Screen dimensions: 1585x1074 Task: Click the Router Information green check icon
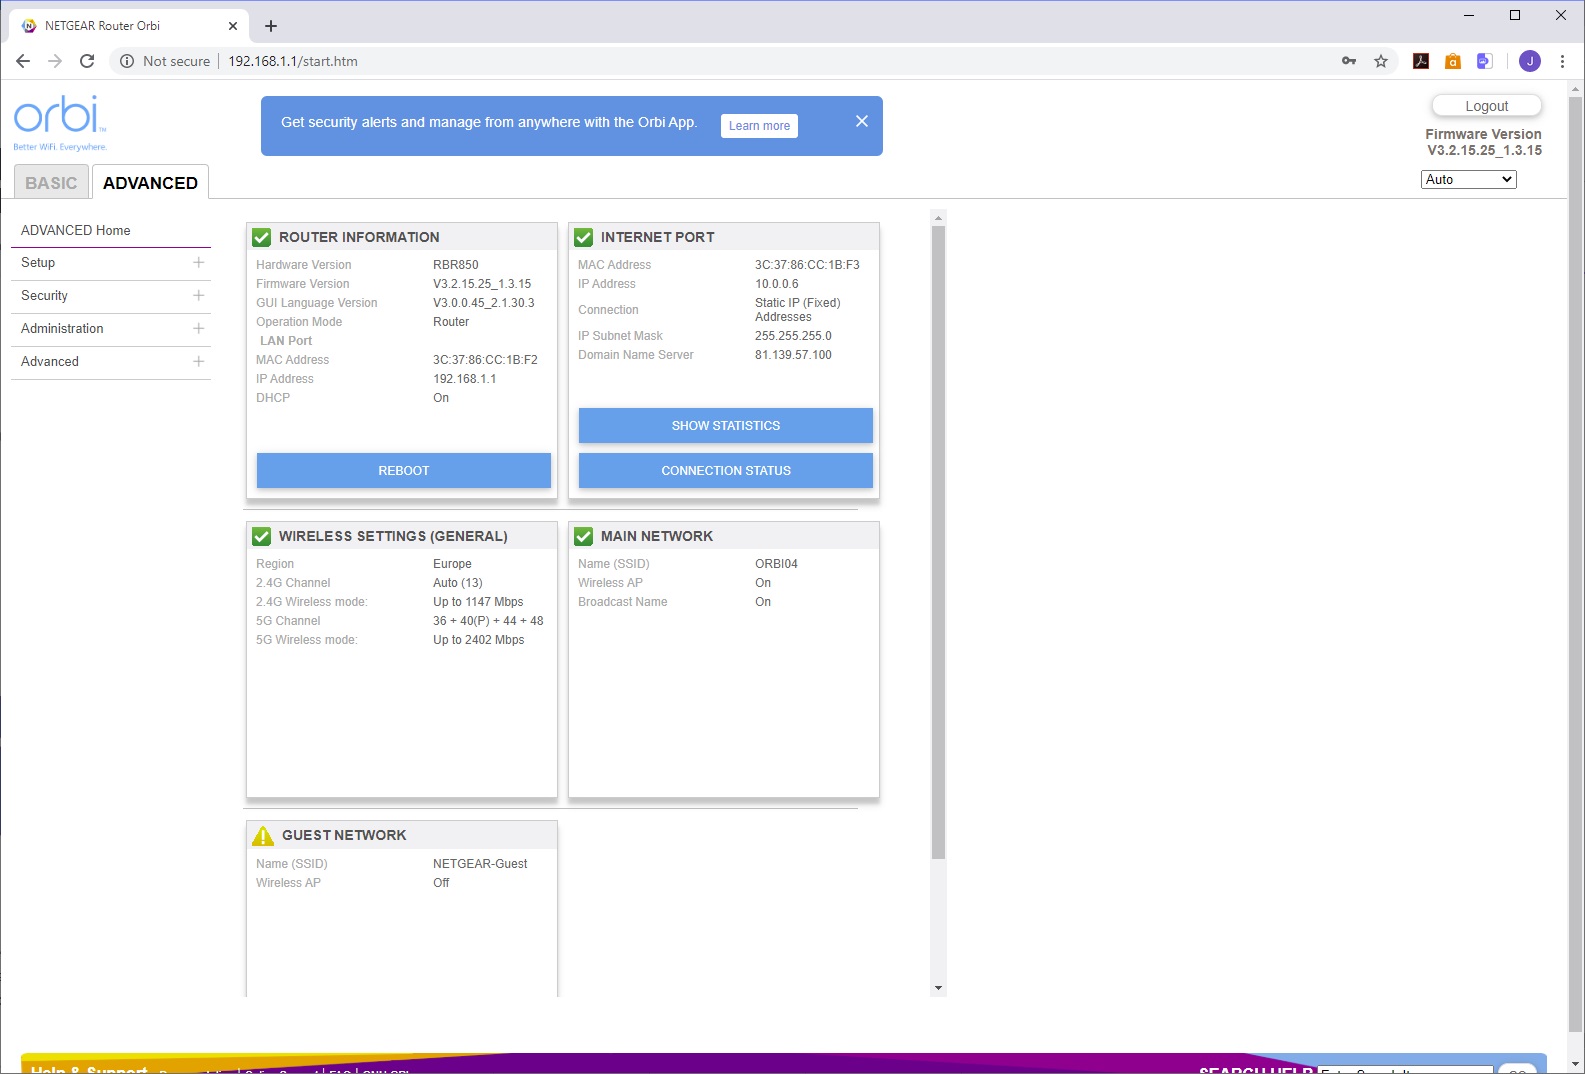262,237
